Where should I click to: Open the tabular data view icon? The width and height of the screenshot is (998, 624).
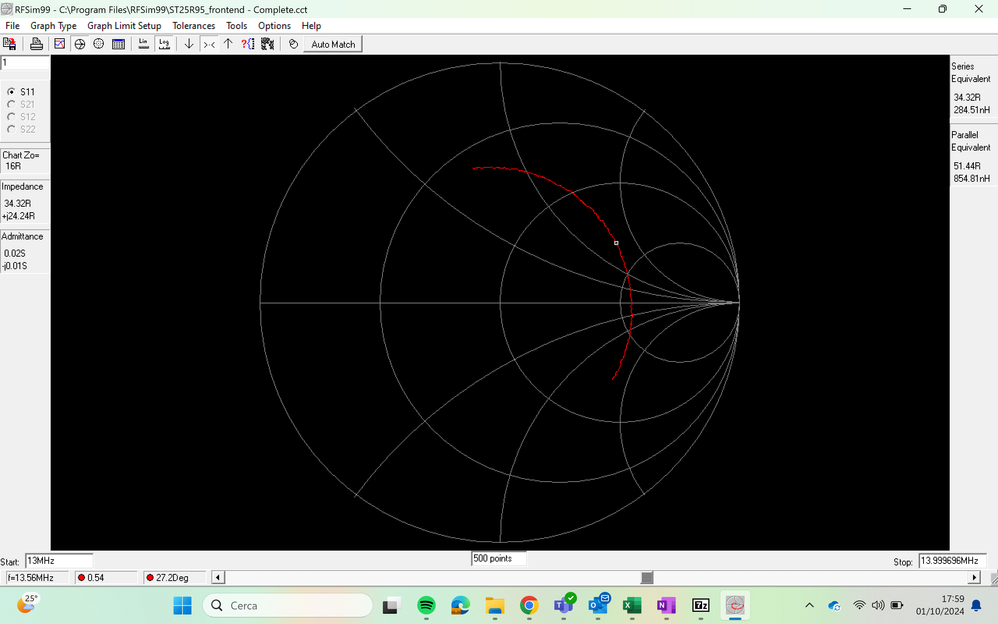[x=118, y=44]
